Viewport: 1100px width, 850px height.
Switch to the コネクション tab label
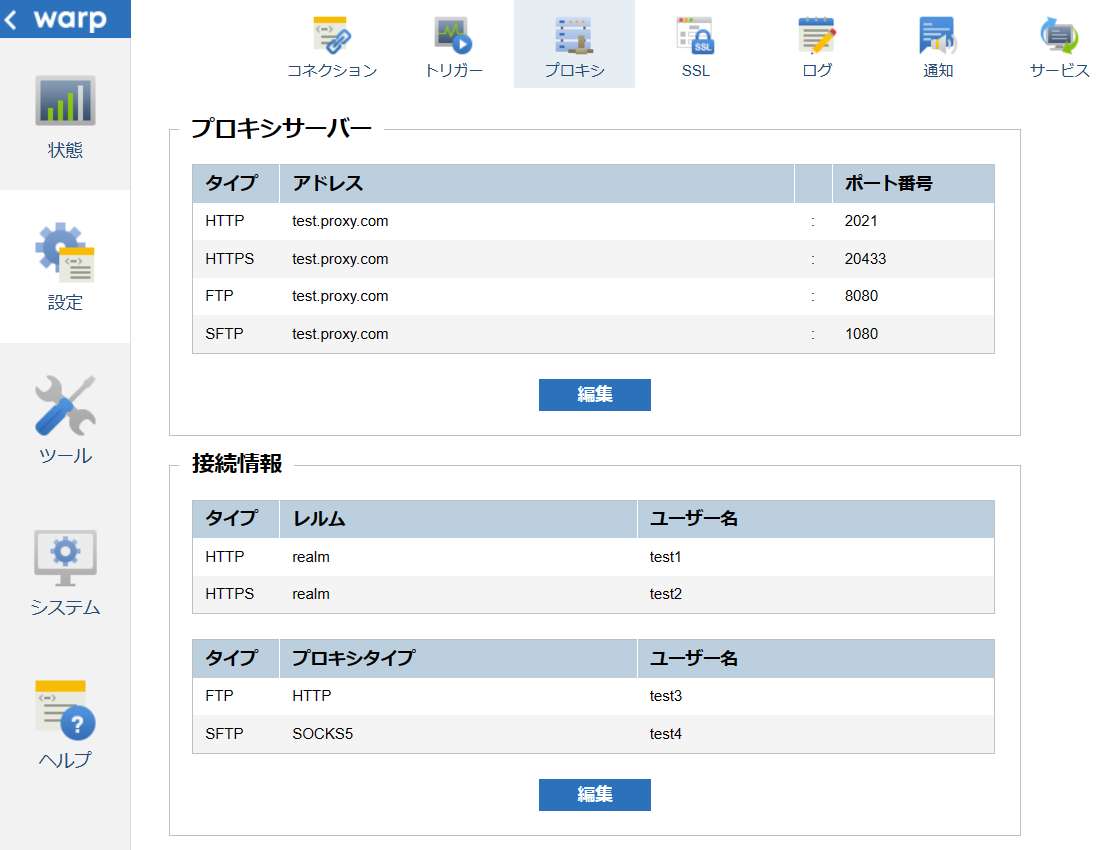point(333,70)
